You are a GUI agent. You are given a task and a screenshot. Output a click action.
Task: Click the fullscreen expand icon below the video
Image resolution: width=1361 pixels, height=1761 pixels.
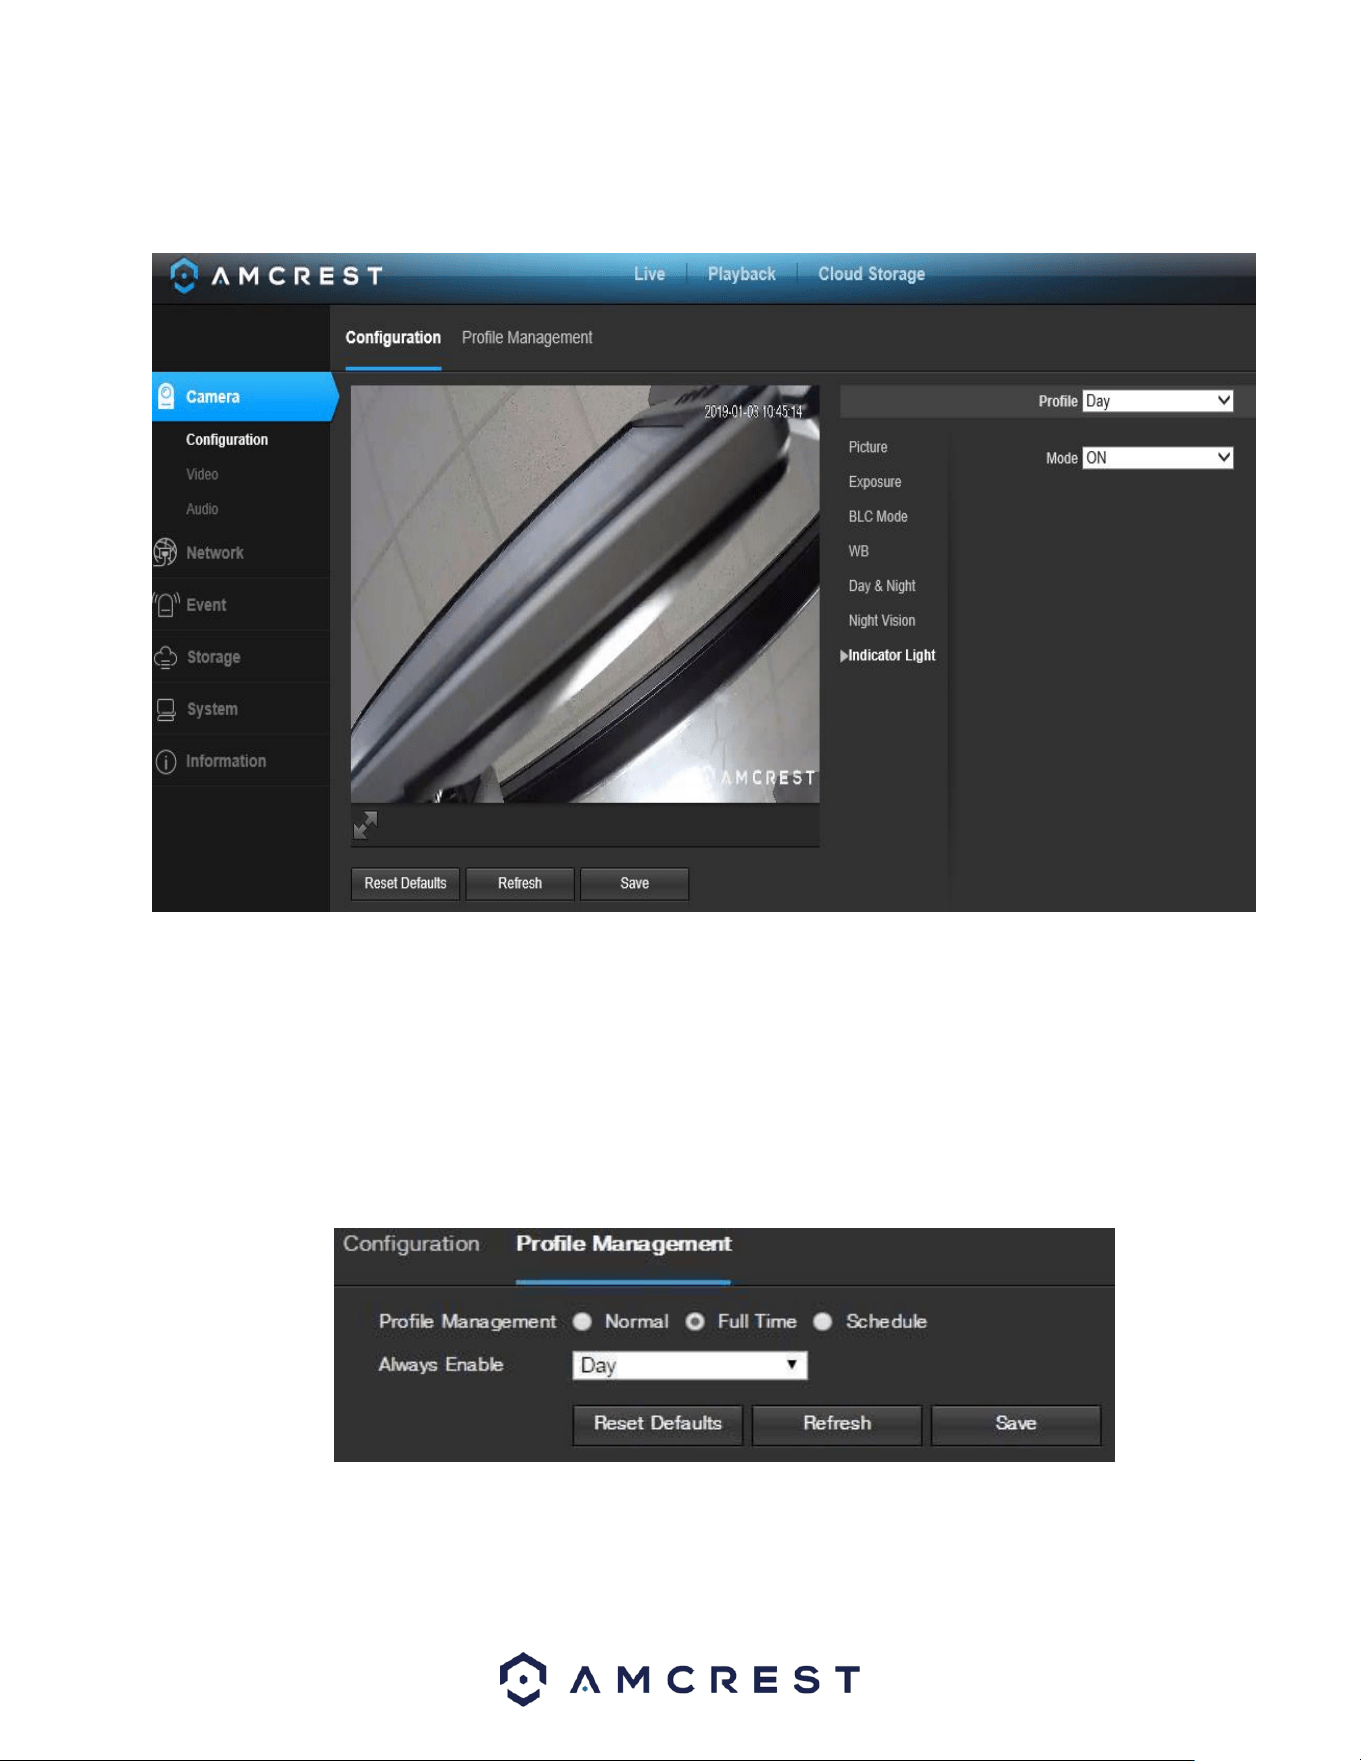365,825
